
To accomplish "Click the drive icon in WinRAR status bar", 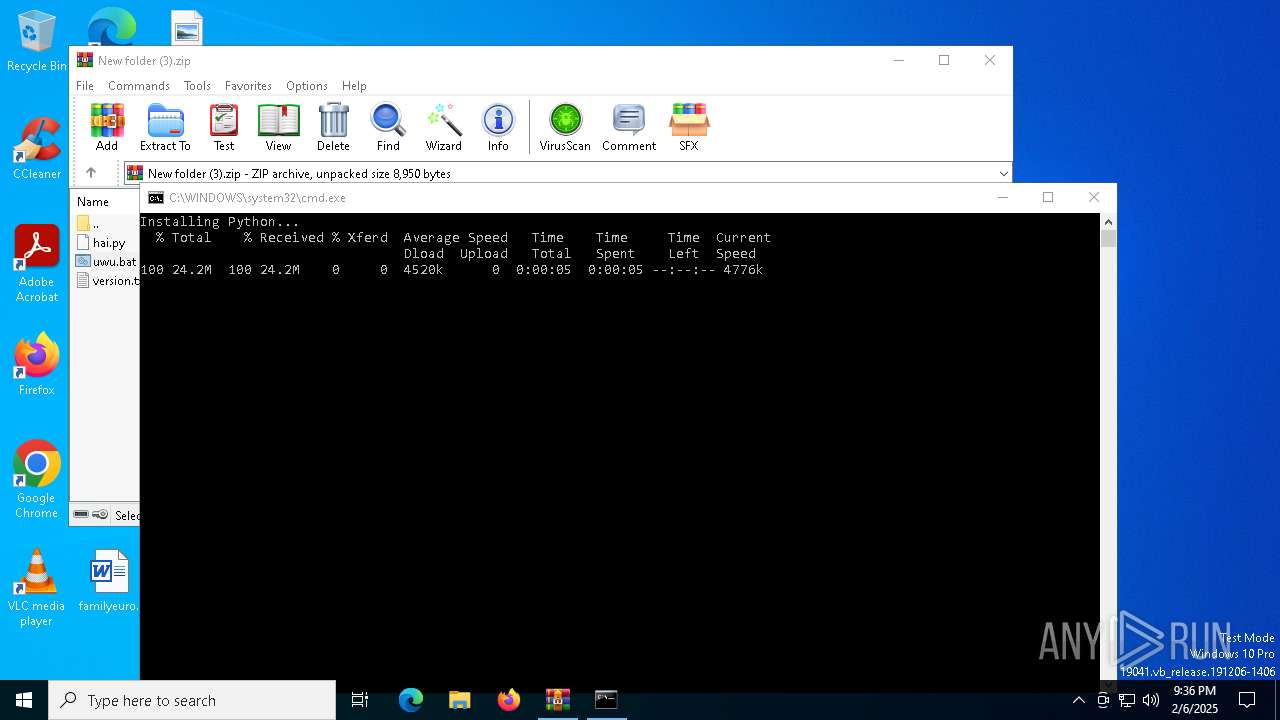I will [x=81, y=515].
